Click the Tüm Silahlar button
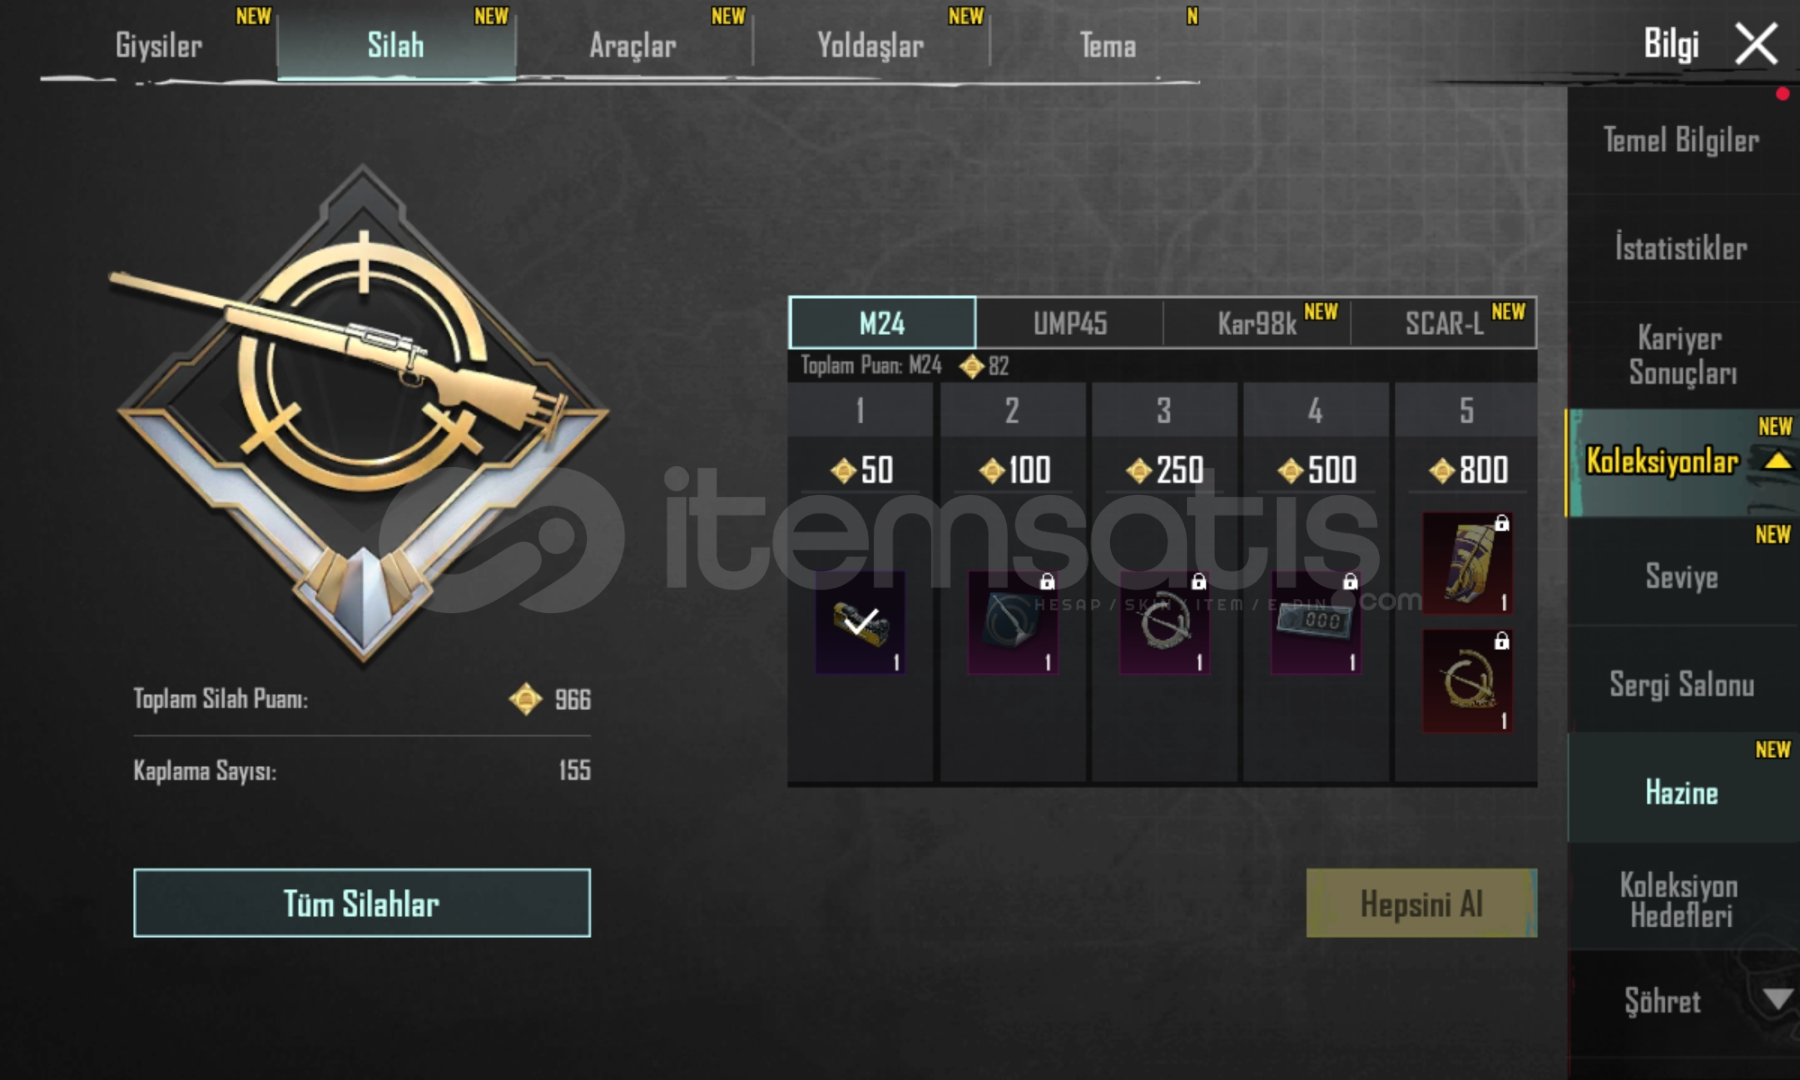Screen dimensions: 1800x1080 [362, 903]
